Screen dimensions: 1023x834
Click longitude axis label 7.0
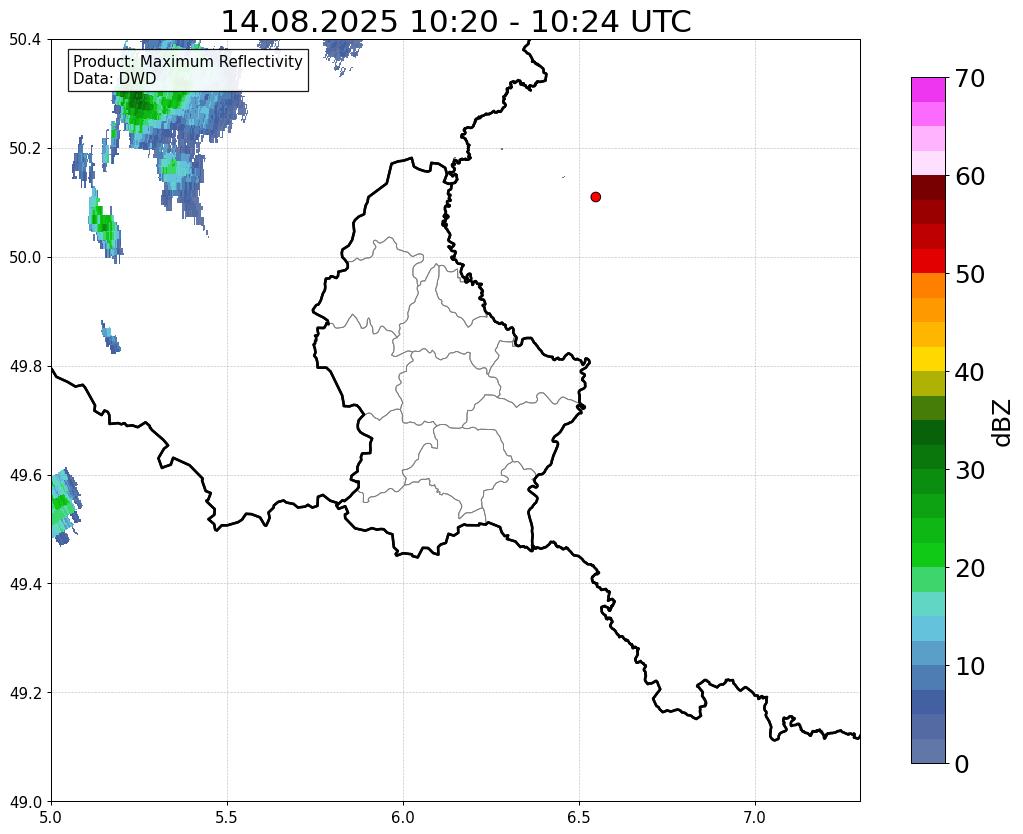pyautogui.click(x=755, y=818)
